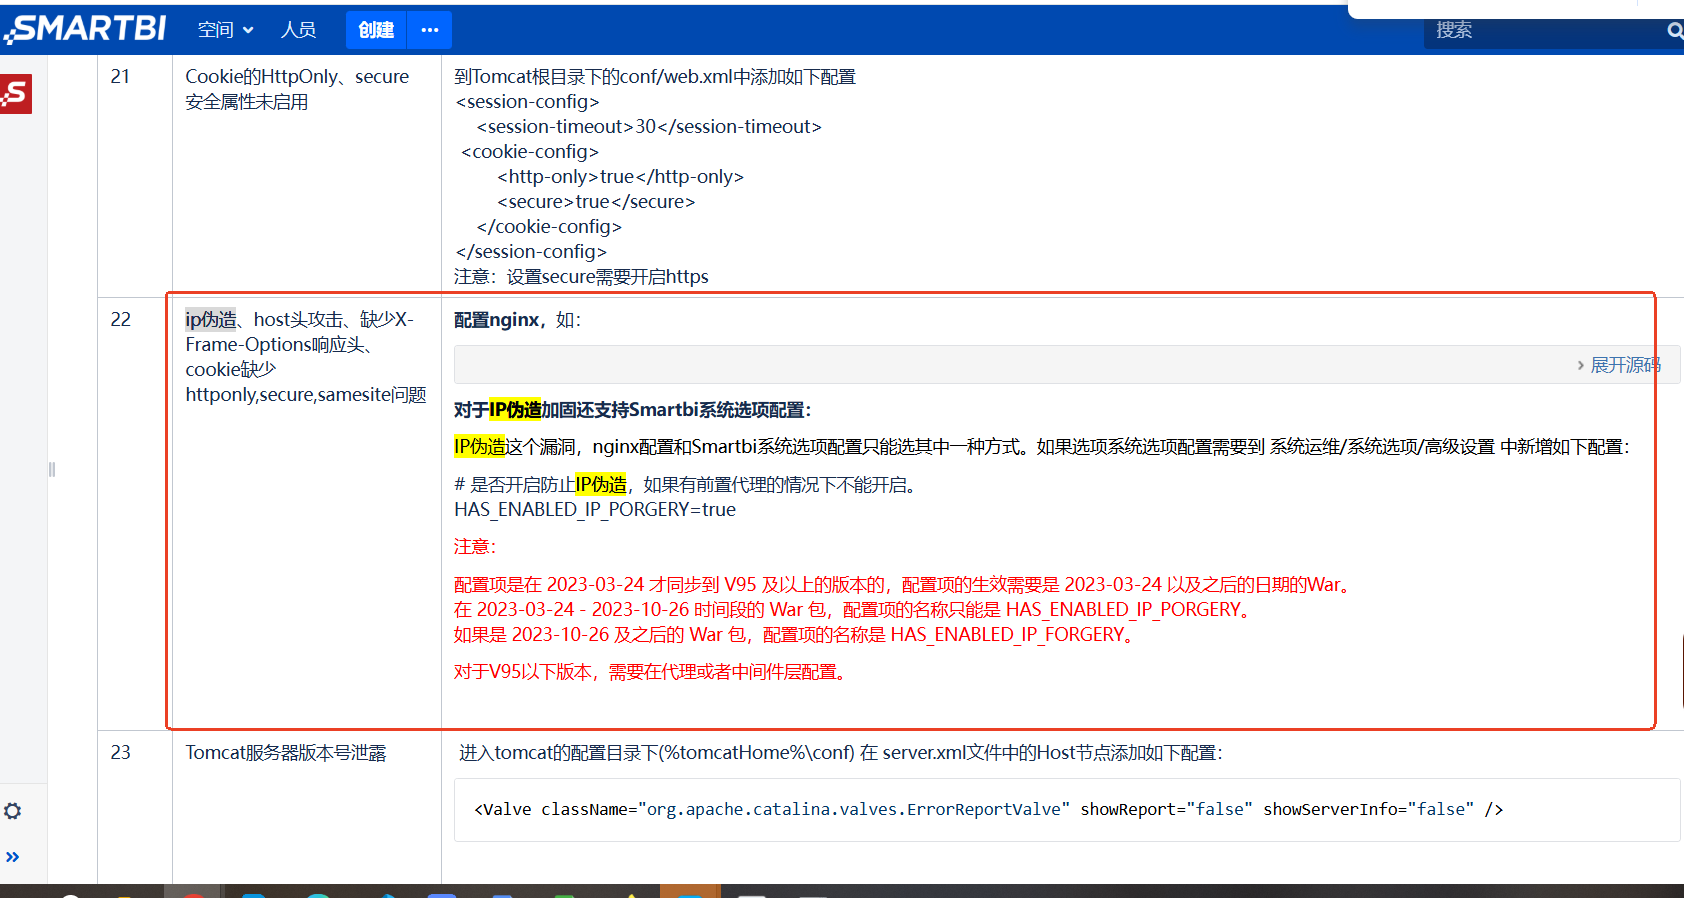Screen dimensions: 1684x898
Task: Click the opening "<cookie-config>" line
Action: 530,152
